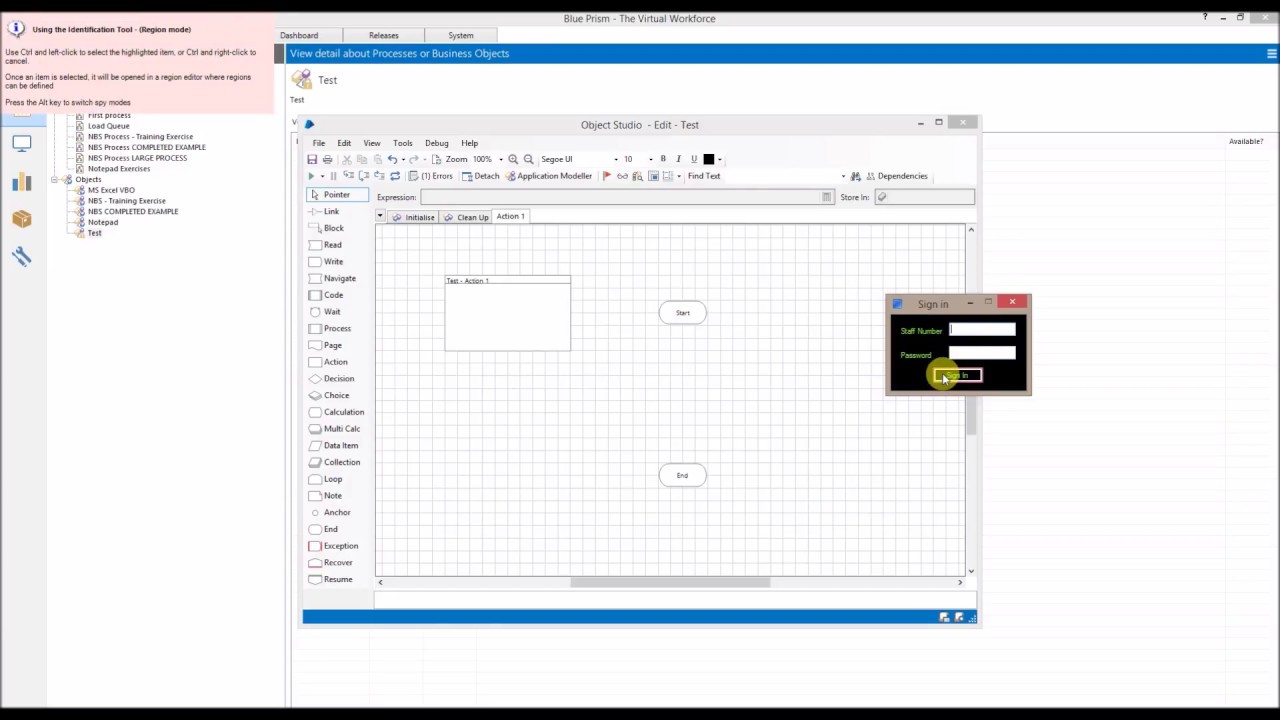Image resolution: width=1280 pixels, height=720 pixels.
Task: Toggle the red breakpoint flag icon
Action: pos(606,176)
